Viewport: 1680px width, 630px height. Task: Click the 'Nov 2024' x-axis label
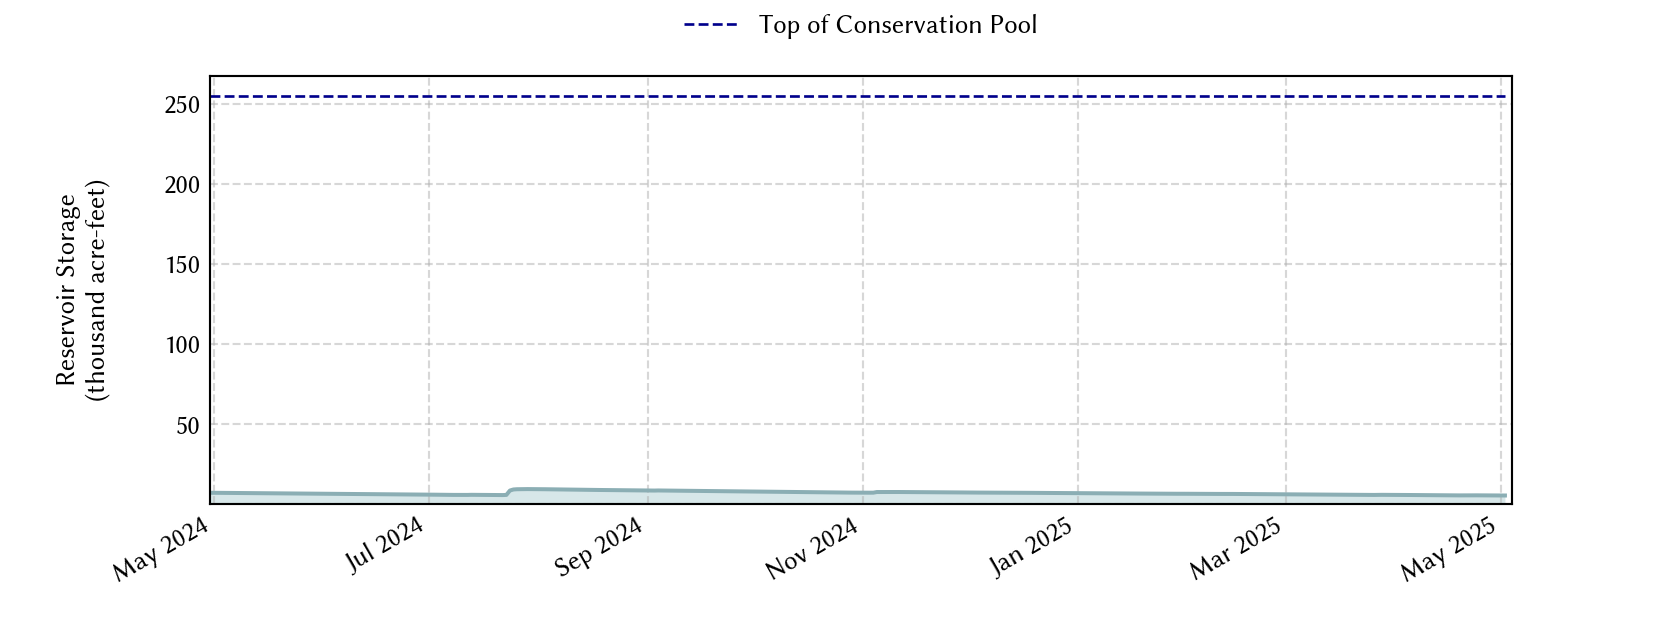812,549
